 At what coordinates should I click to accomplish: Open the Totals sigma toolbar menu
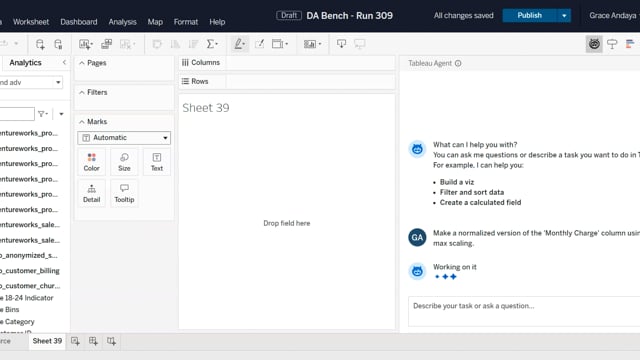tap(212, 44)
